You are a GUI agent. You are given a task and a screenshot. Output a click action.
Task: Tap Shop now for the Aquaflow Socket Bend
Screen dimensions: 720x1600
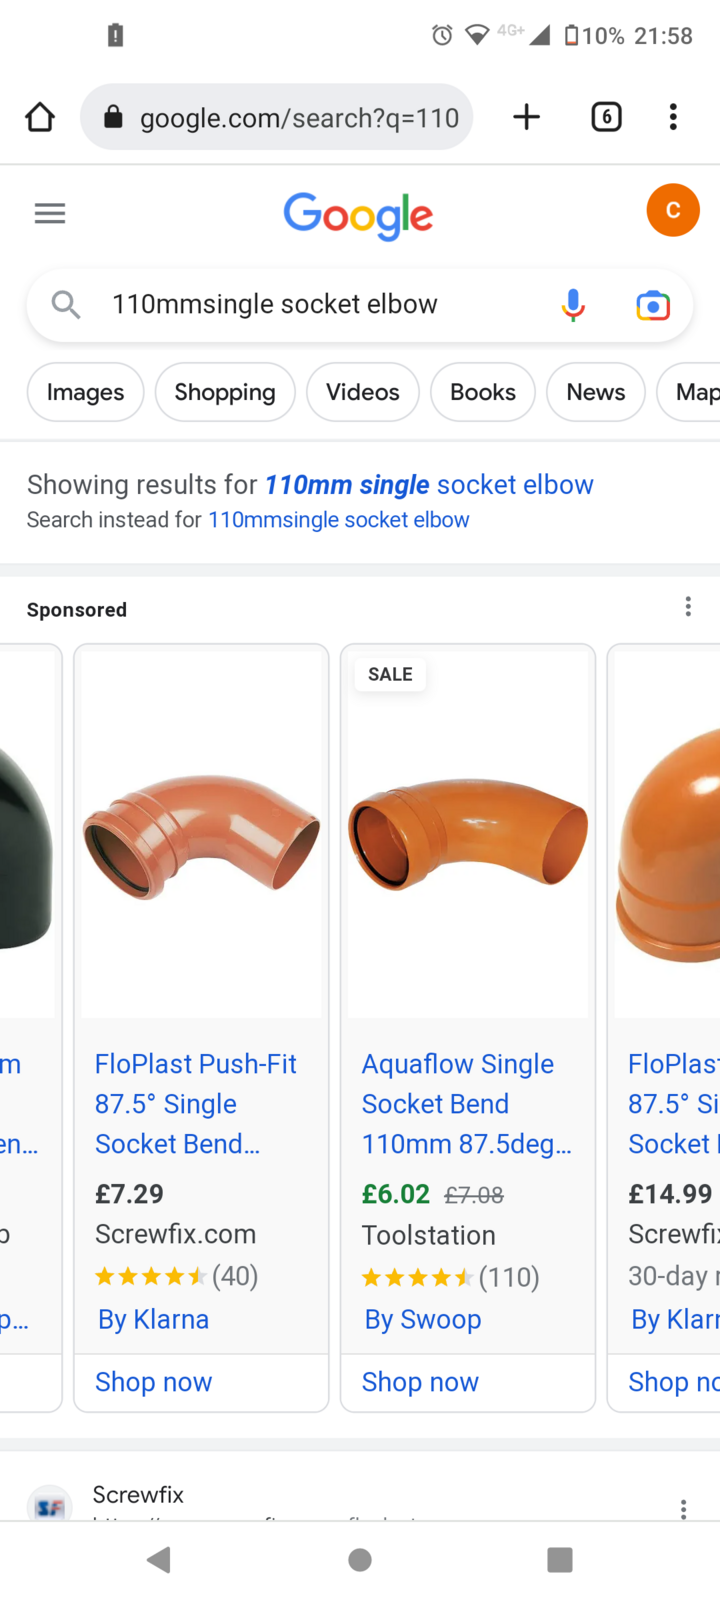420,1382
